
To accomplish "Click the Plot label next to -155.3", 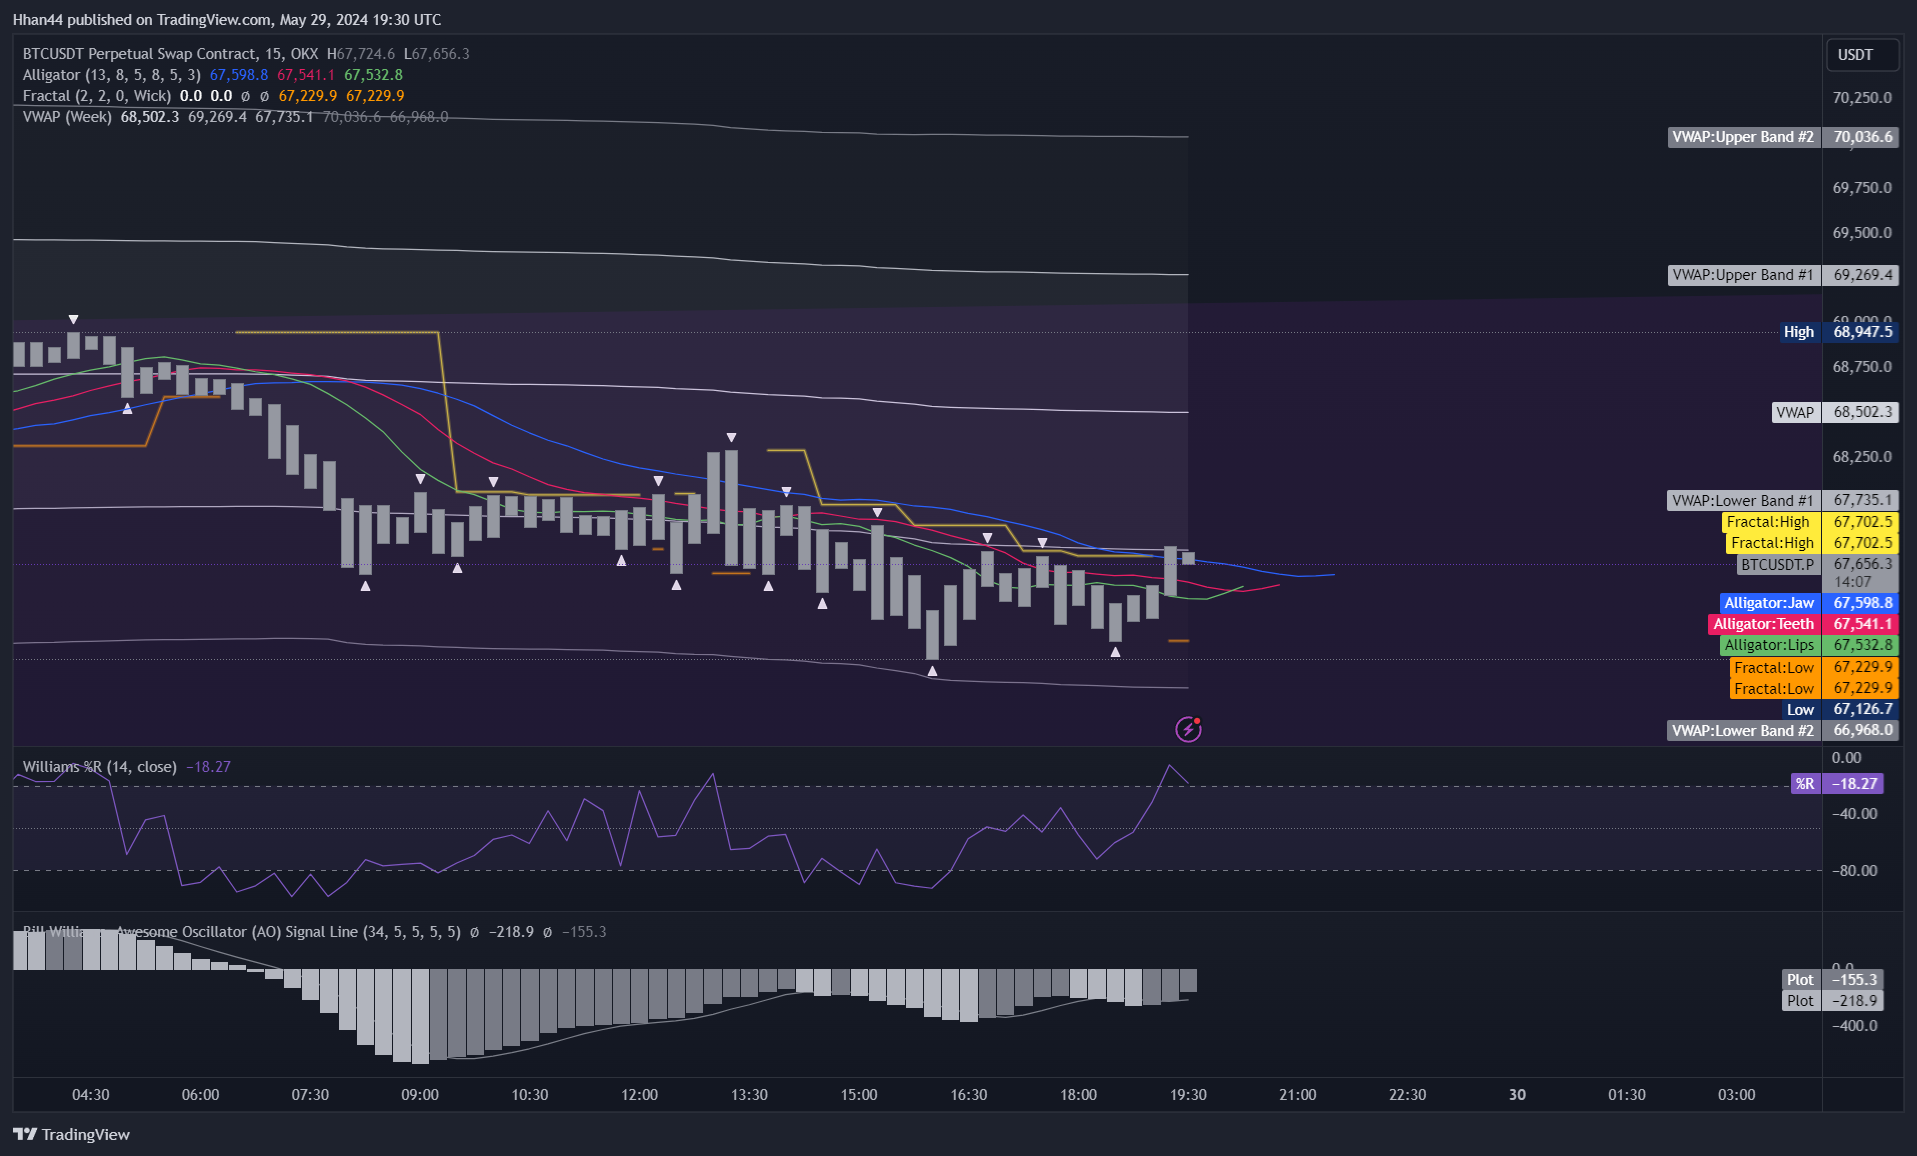I will click(1801, 980).
